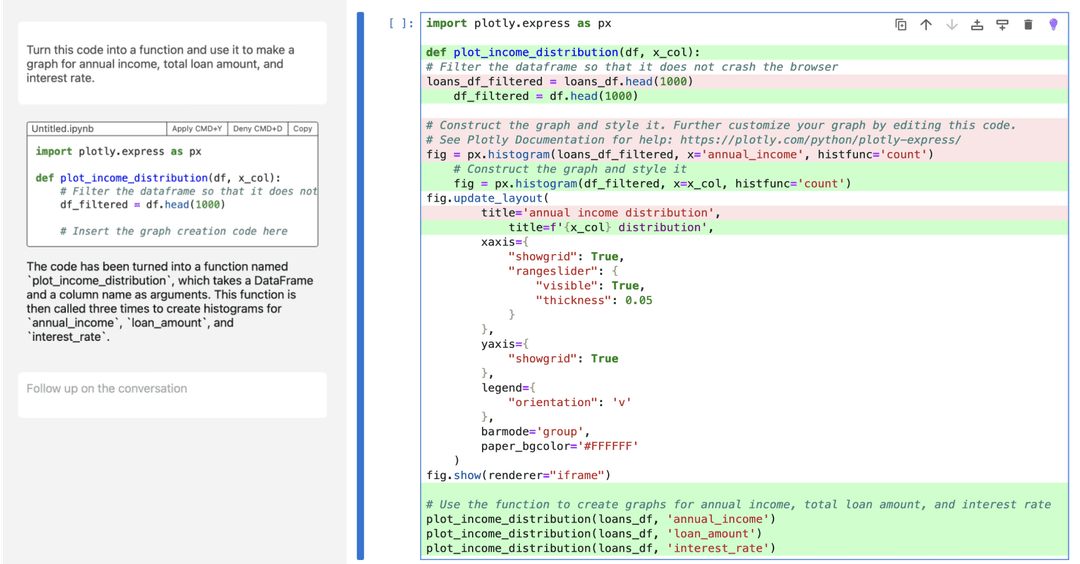Screen dimensions: 1080x564
Task: Click the added 'def plot_income_distribution' green line
Action: (563, 53)
